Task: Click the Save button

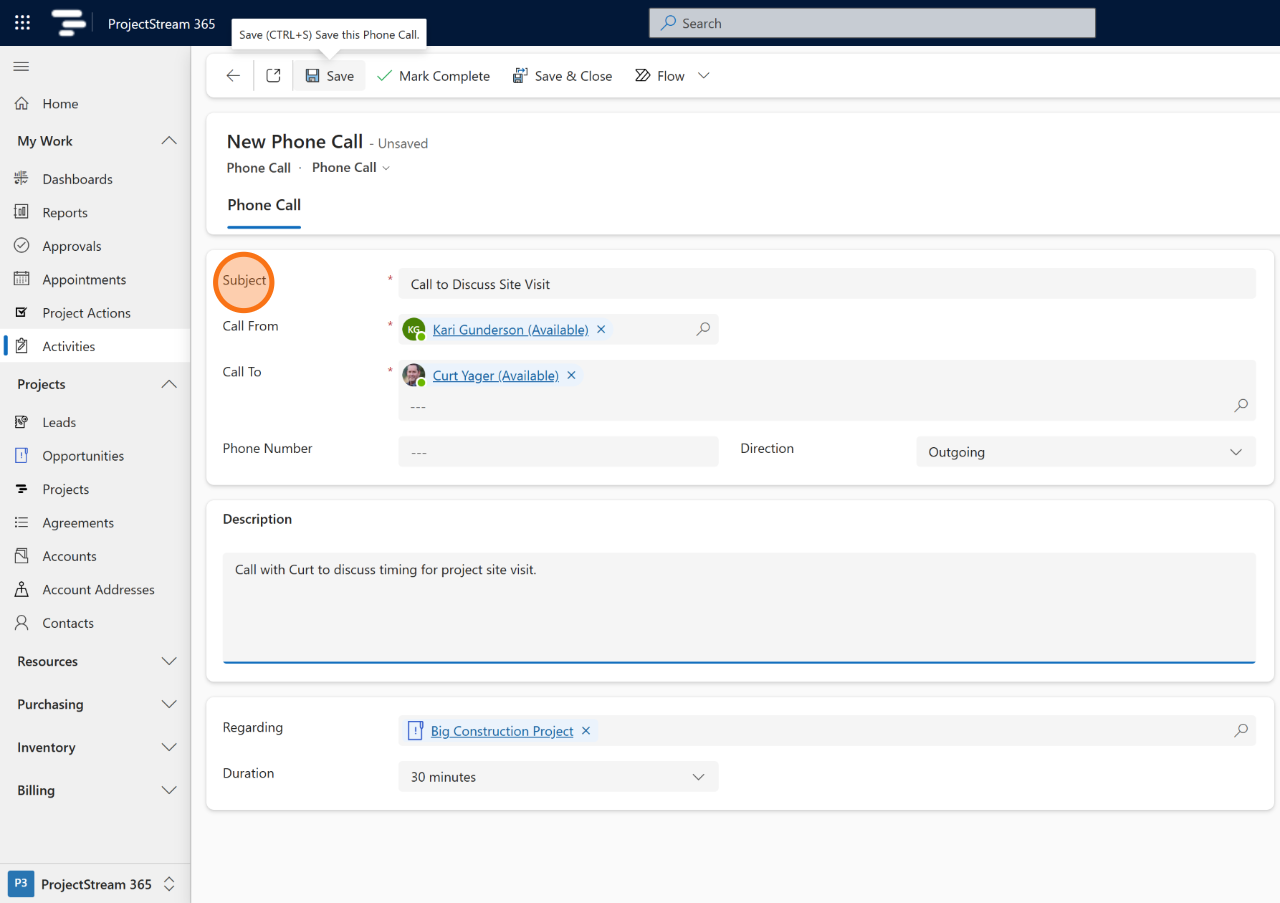Action: pyautogui.click(x=329, y=76)
